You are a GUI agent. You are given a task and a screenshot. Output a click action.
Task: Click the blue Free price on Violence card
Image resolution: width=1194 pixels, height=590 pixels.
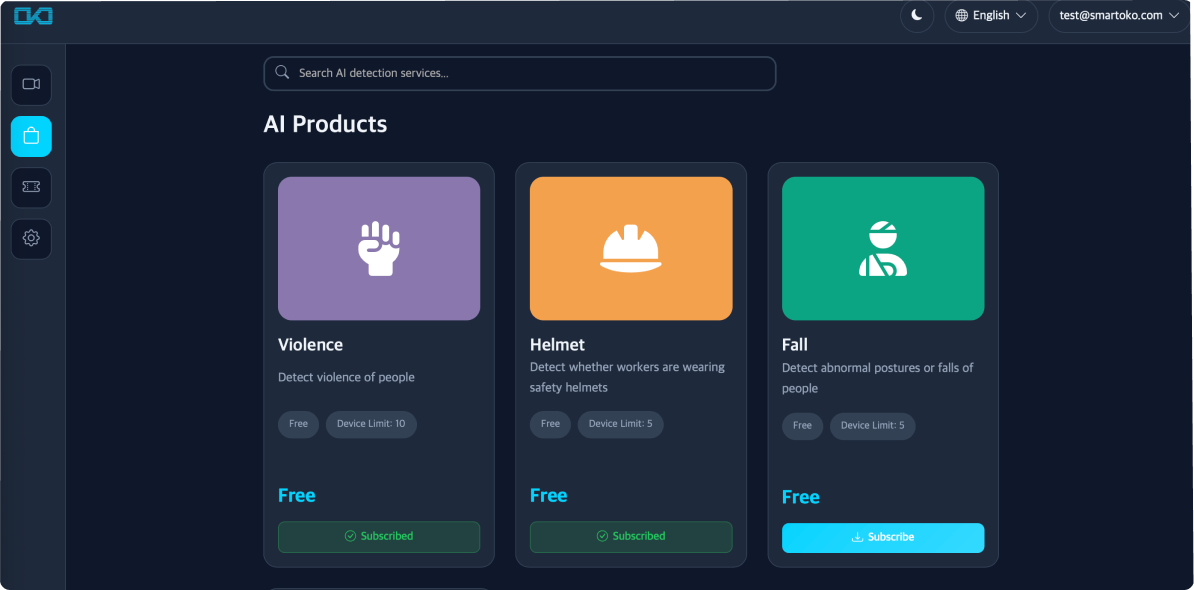[297, 496]
